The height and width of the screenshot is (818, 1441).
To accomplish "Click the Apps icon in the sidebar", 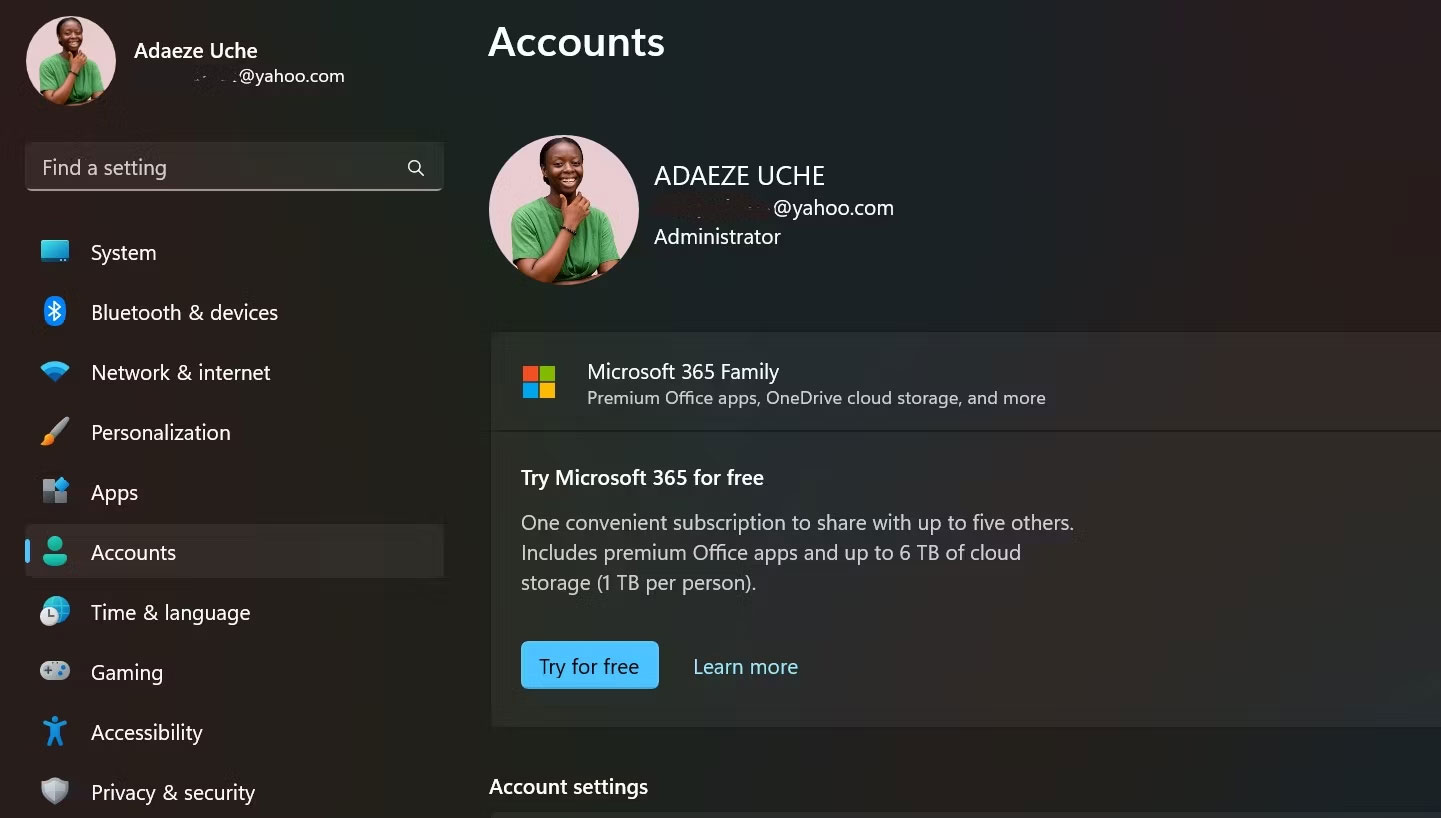I will coord(53,492).
